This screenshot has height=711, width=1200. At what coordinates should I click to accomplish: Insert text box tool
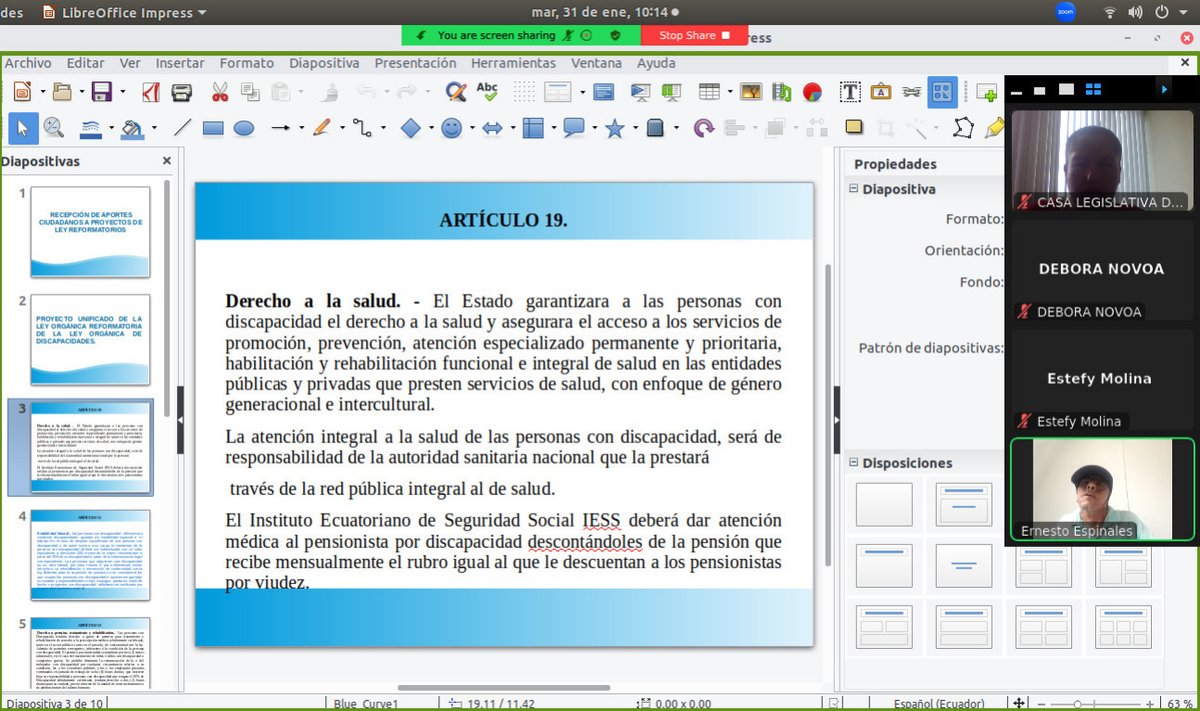pyautogui.click(x=850, y=92)
